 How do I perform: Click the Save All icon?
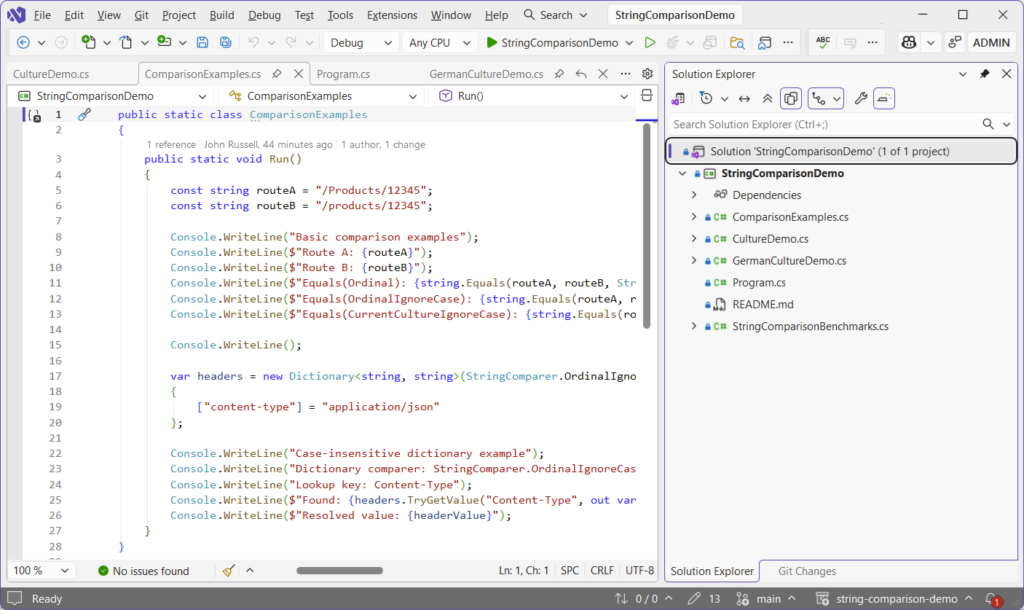[226, 42]
